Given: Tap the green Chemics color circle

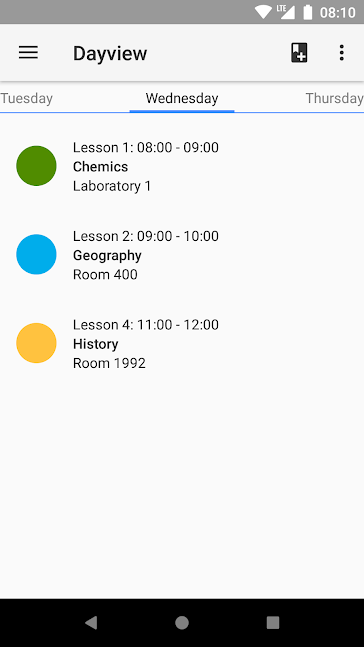Looking at the screenshot, I should click(36, 166).
